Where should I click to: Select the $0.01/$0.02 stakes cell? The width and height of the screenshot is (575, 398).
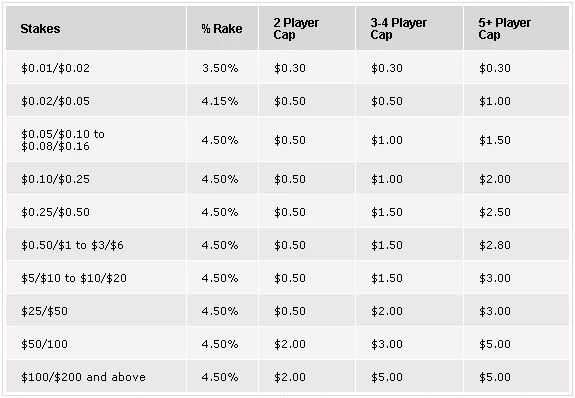[x=96, y=67]
